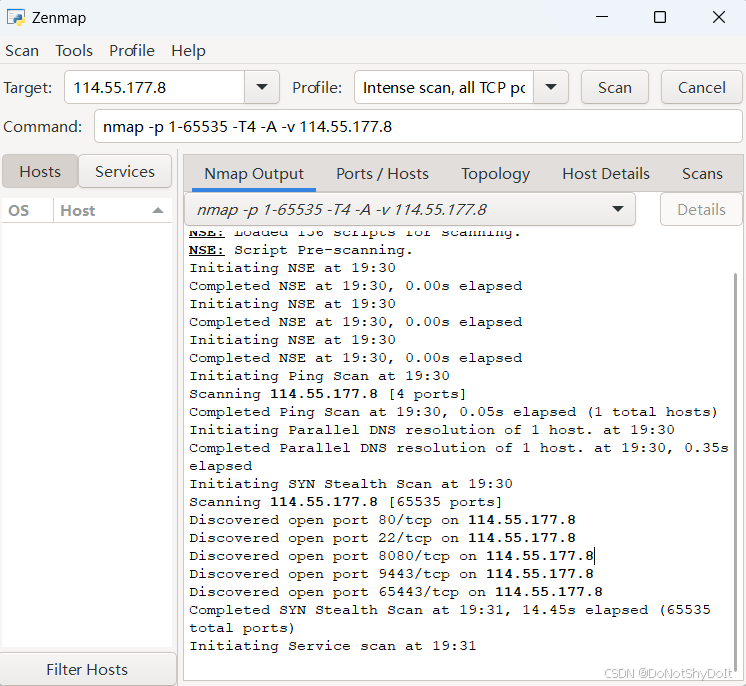Click the Profile combo box text field
This screenshot has width=746, height=686.
[x=444, y=88]
